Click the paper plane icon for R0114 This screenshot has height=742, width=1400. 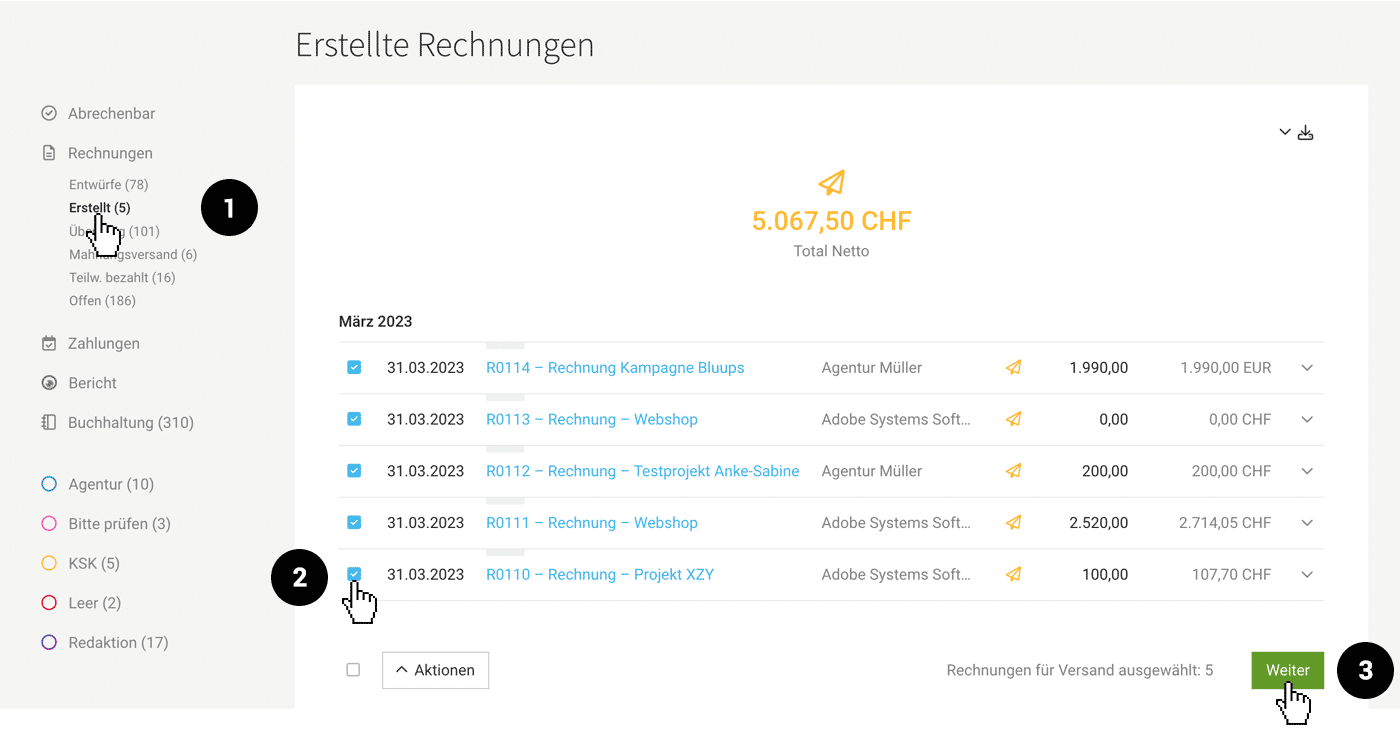(1013, 367)
